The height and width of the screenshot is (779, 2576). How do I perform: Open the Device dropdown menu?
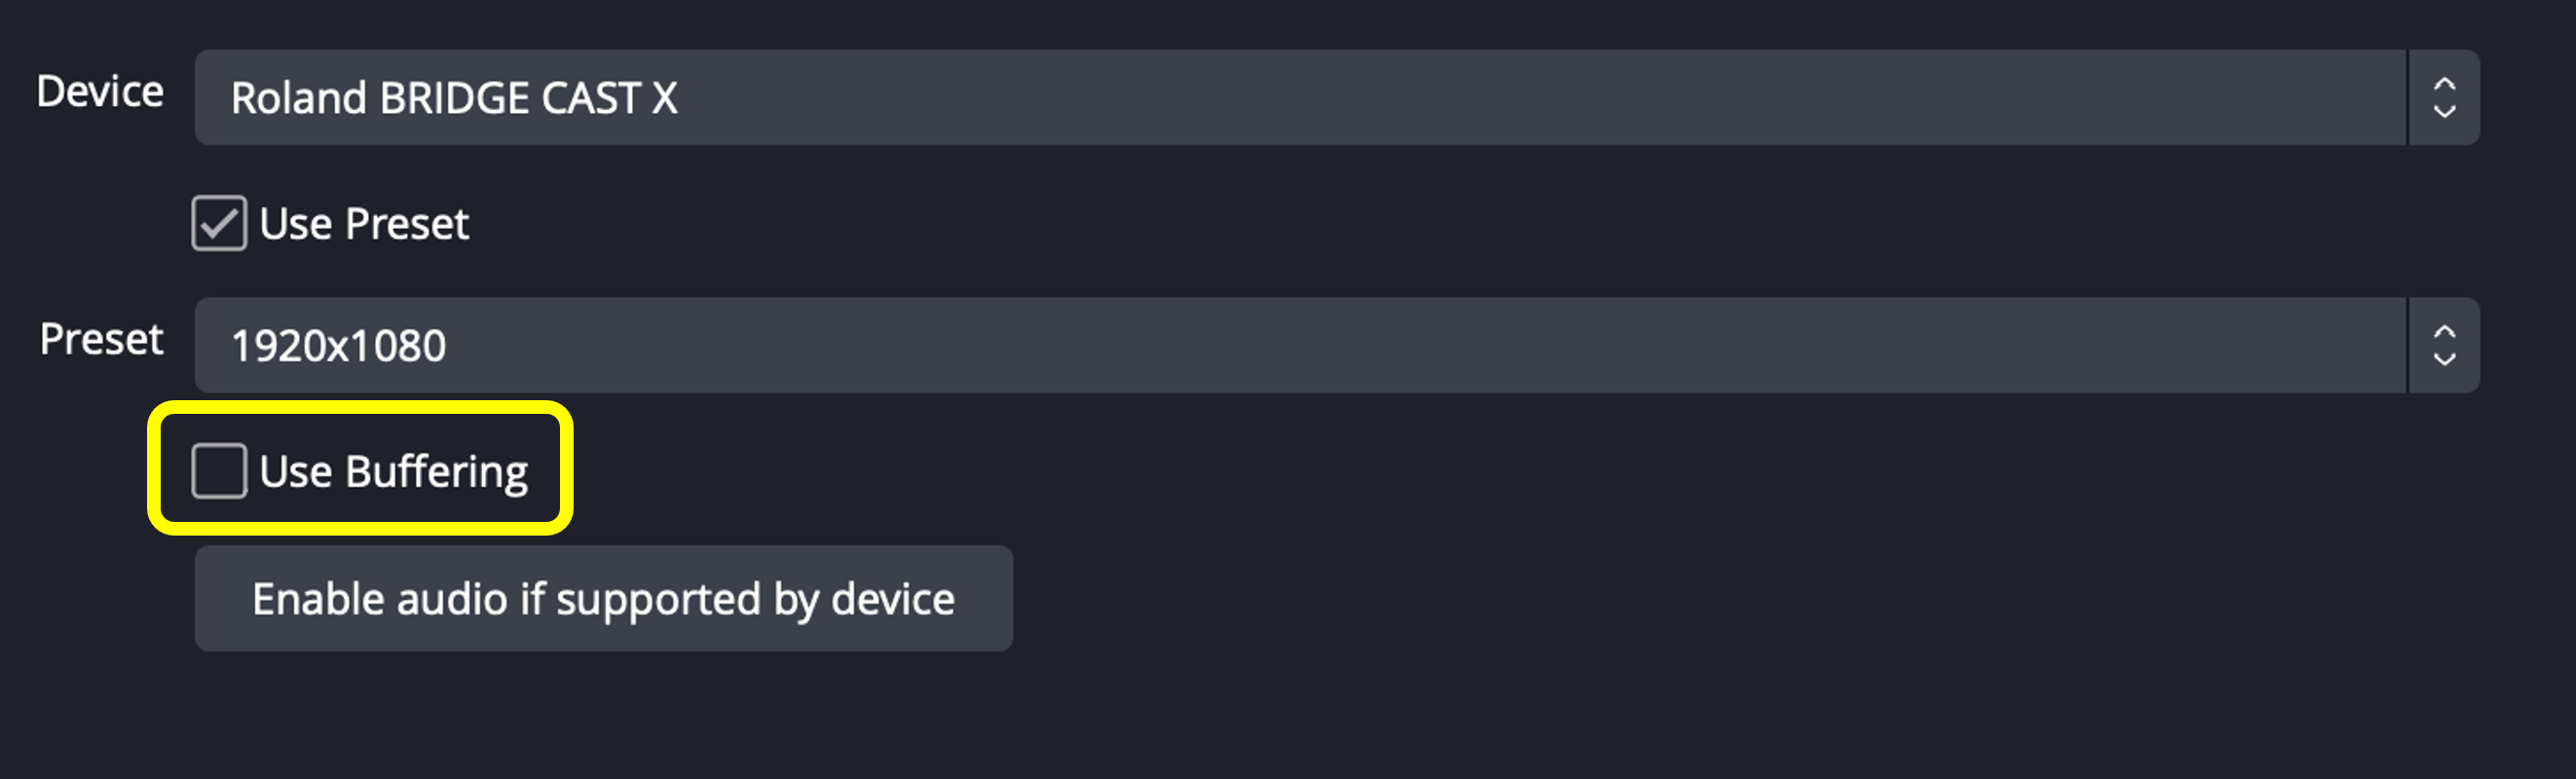(1300, 98)
